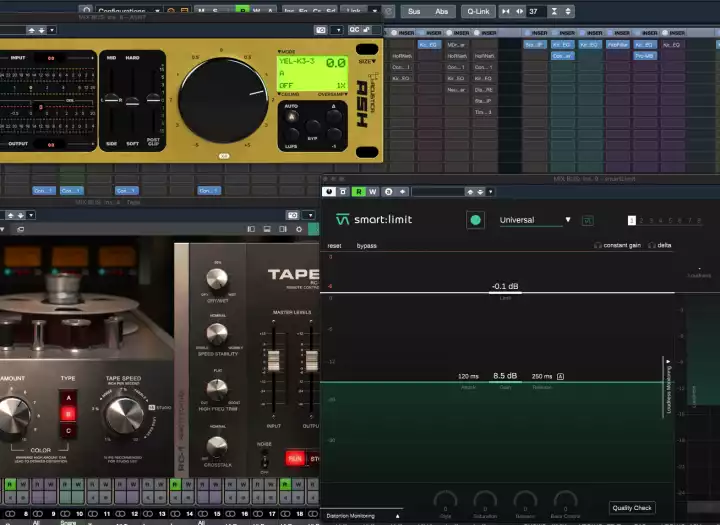720x525 pixels.
Task: Select tape type B button
Action: point(68,414)
